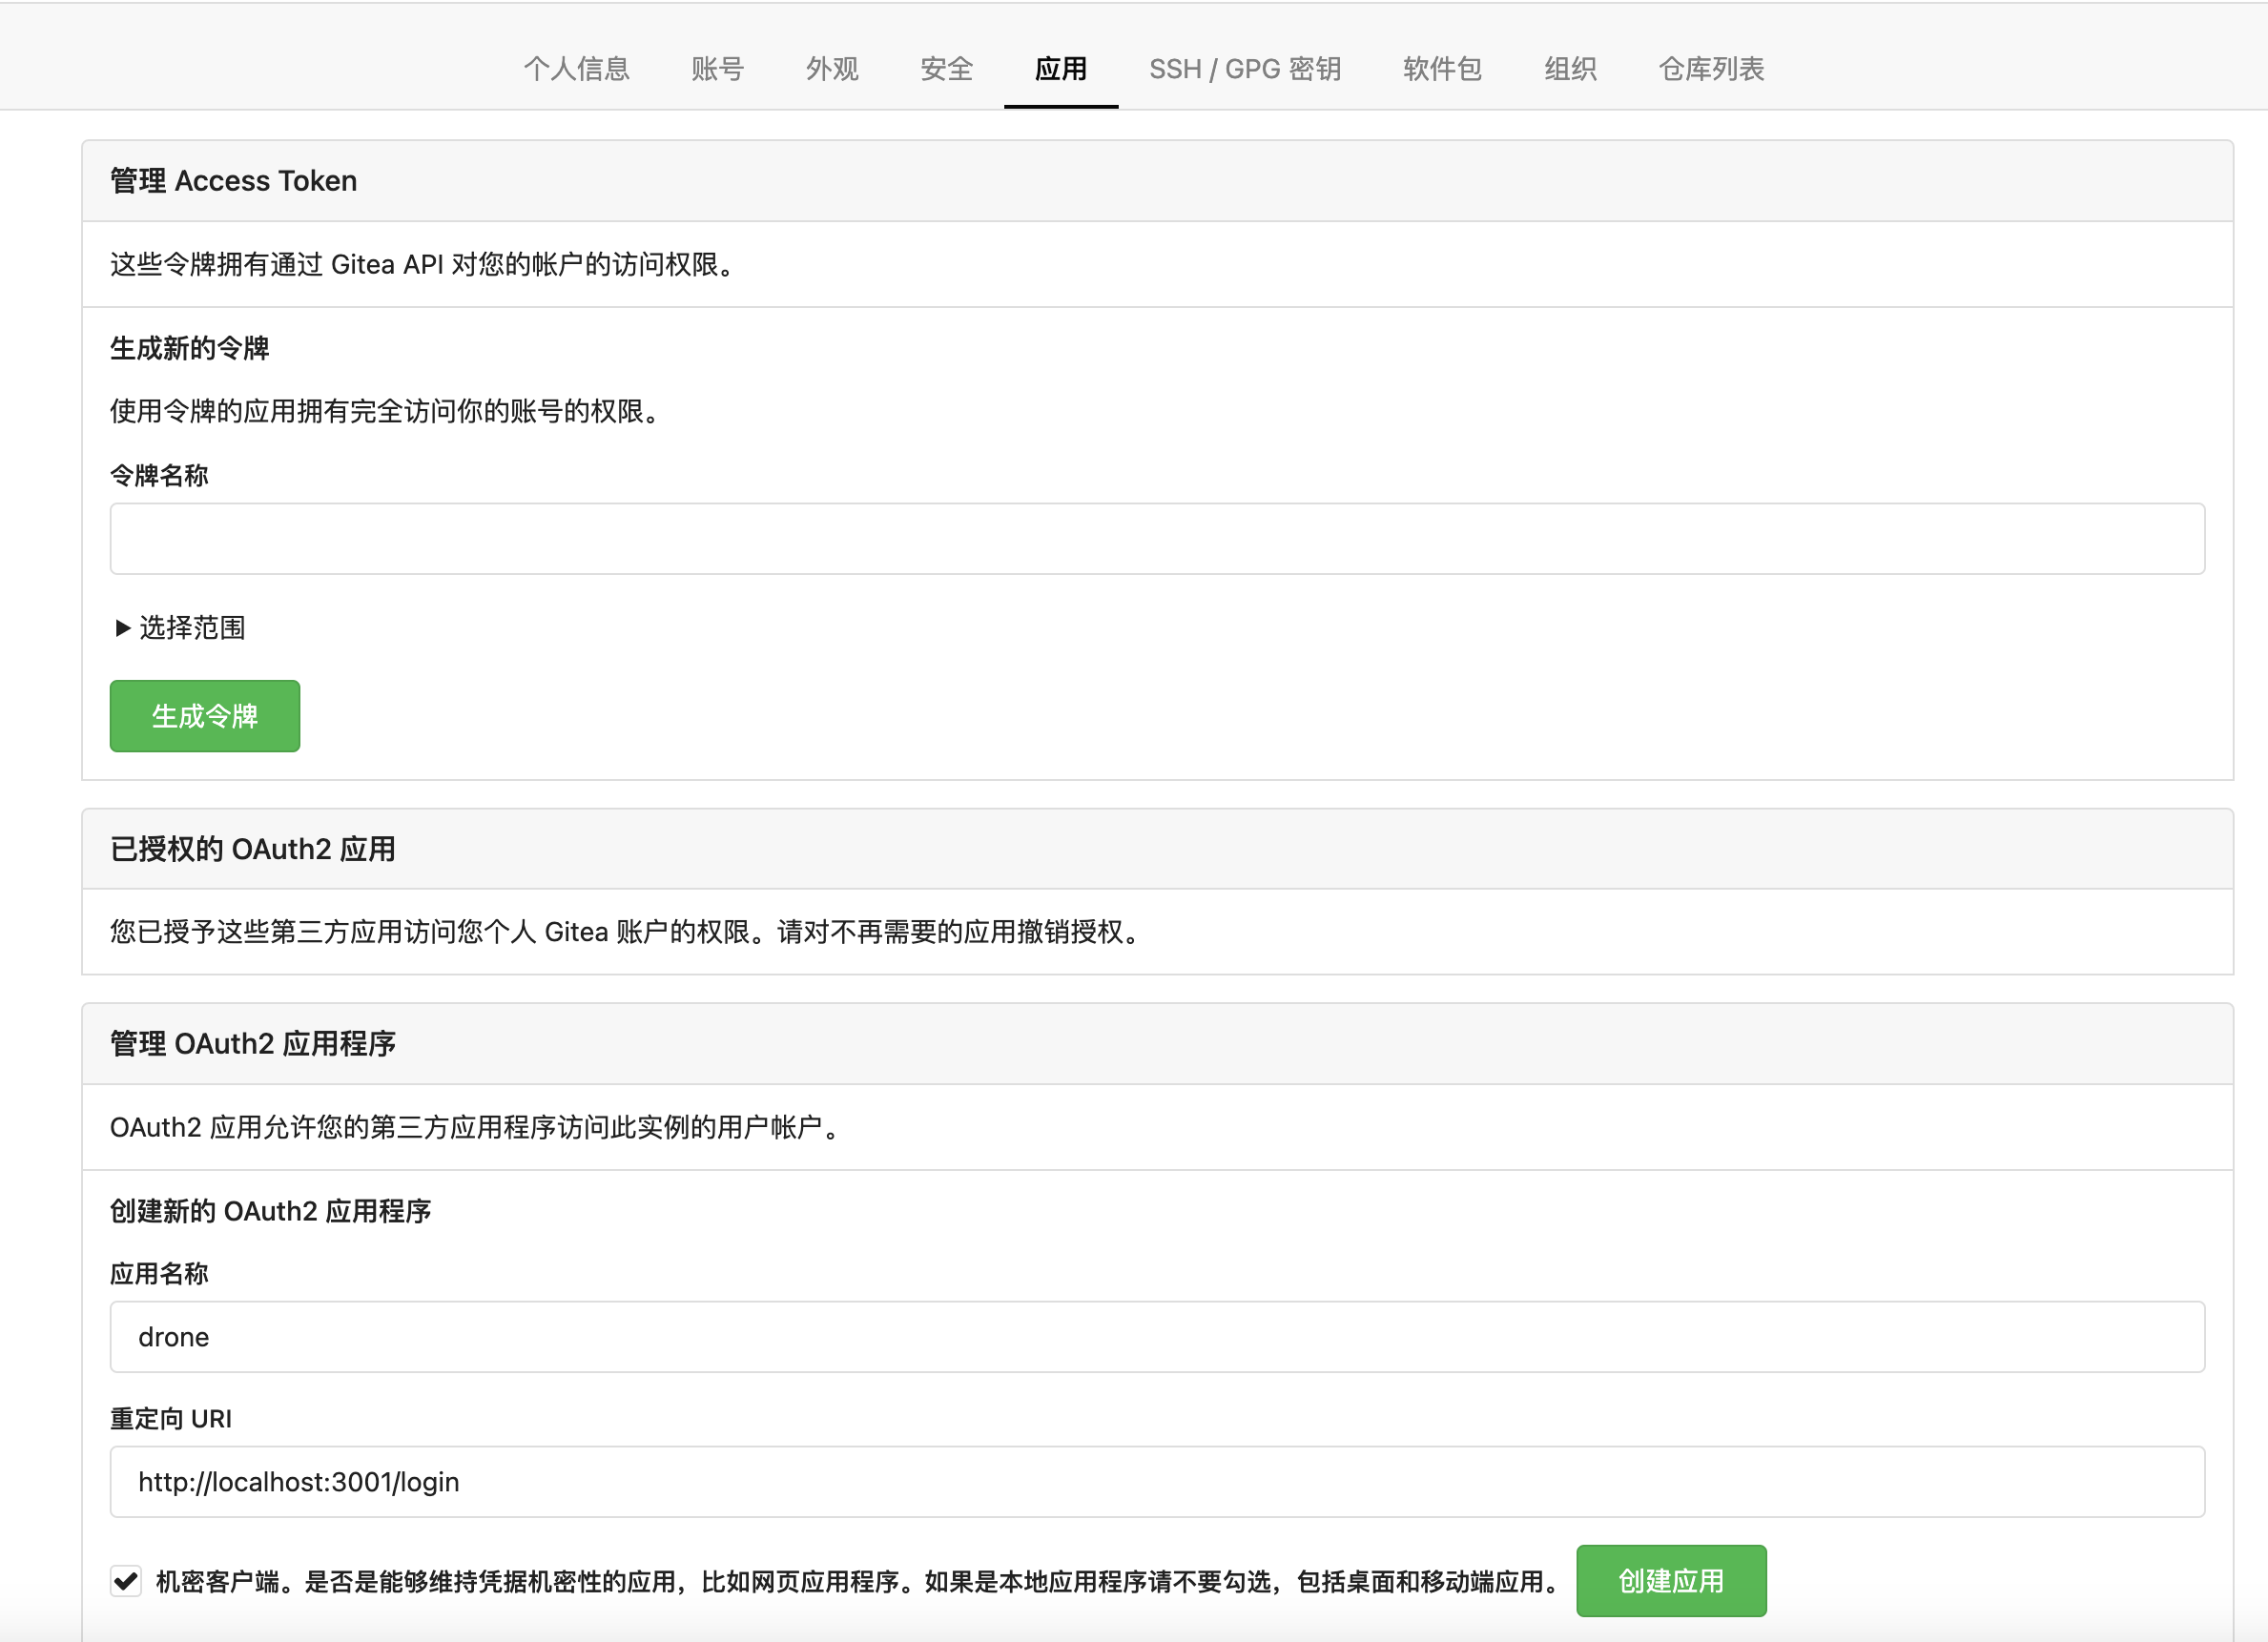Viewport: 2268px width, 1642px height.
Task: Go to the 安全 tab
Action: (946, 69)
